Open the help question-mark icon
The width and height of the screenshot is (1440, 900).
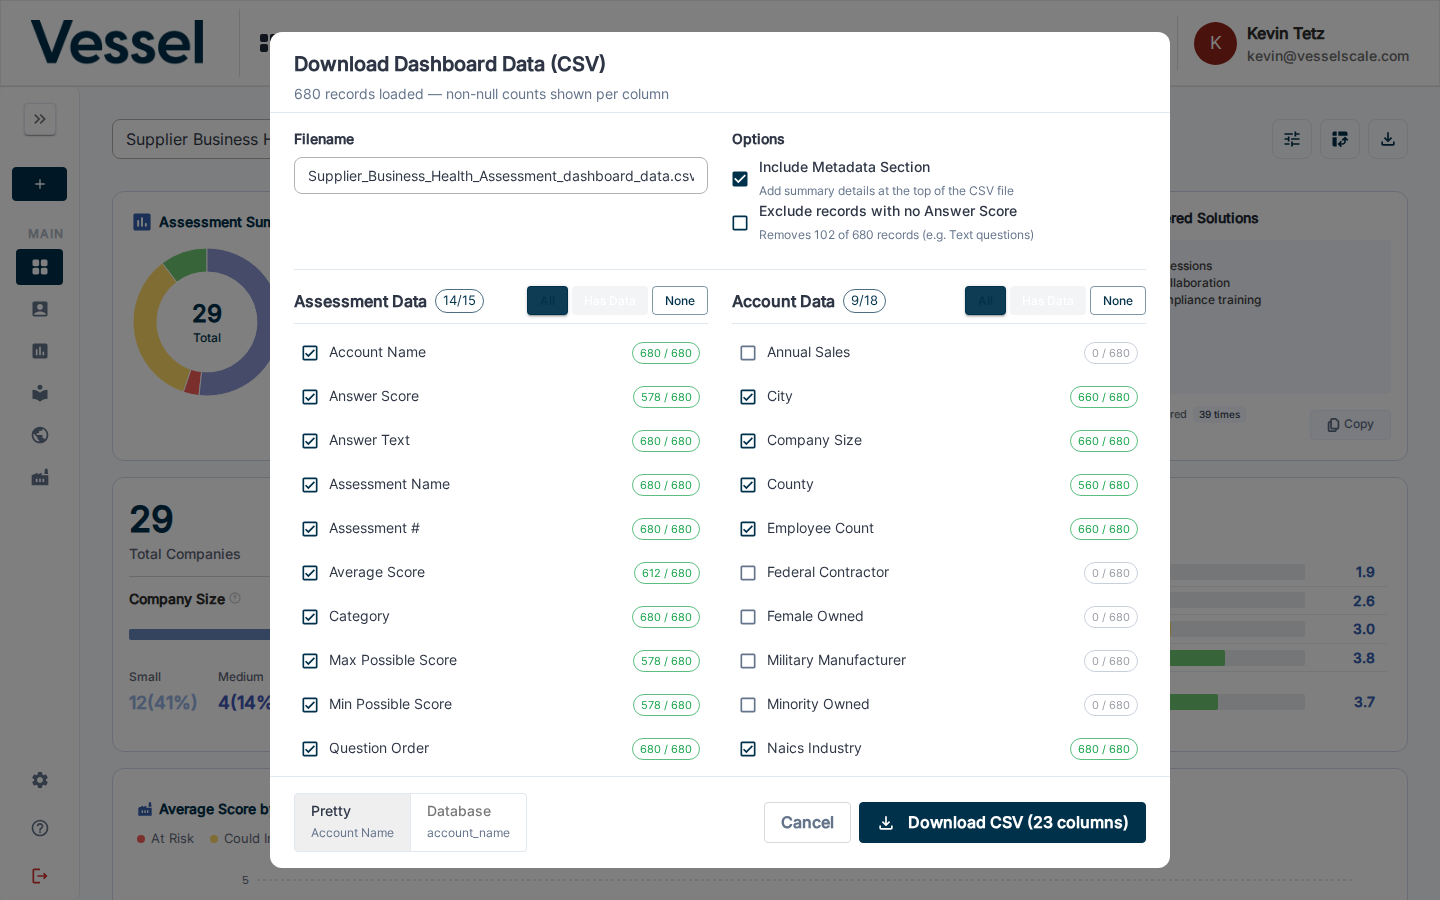[40, 828]
